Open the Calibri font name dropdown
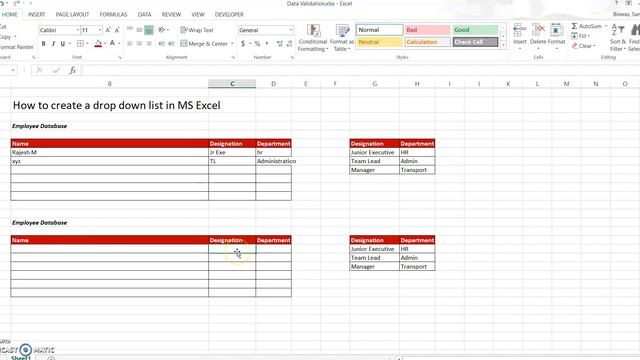Viewport: 640px width, 360px height. point(78,30)
